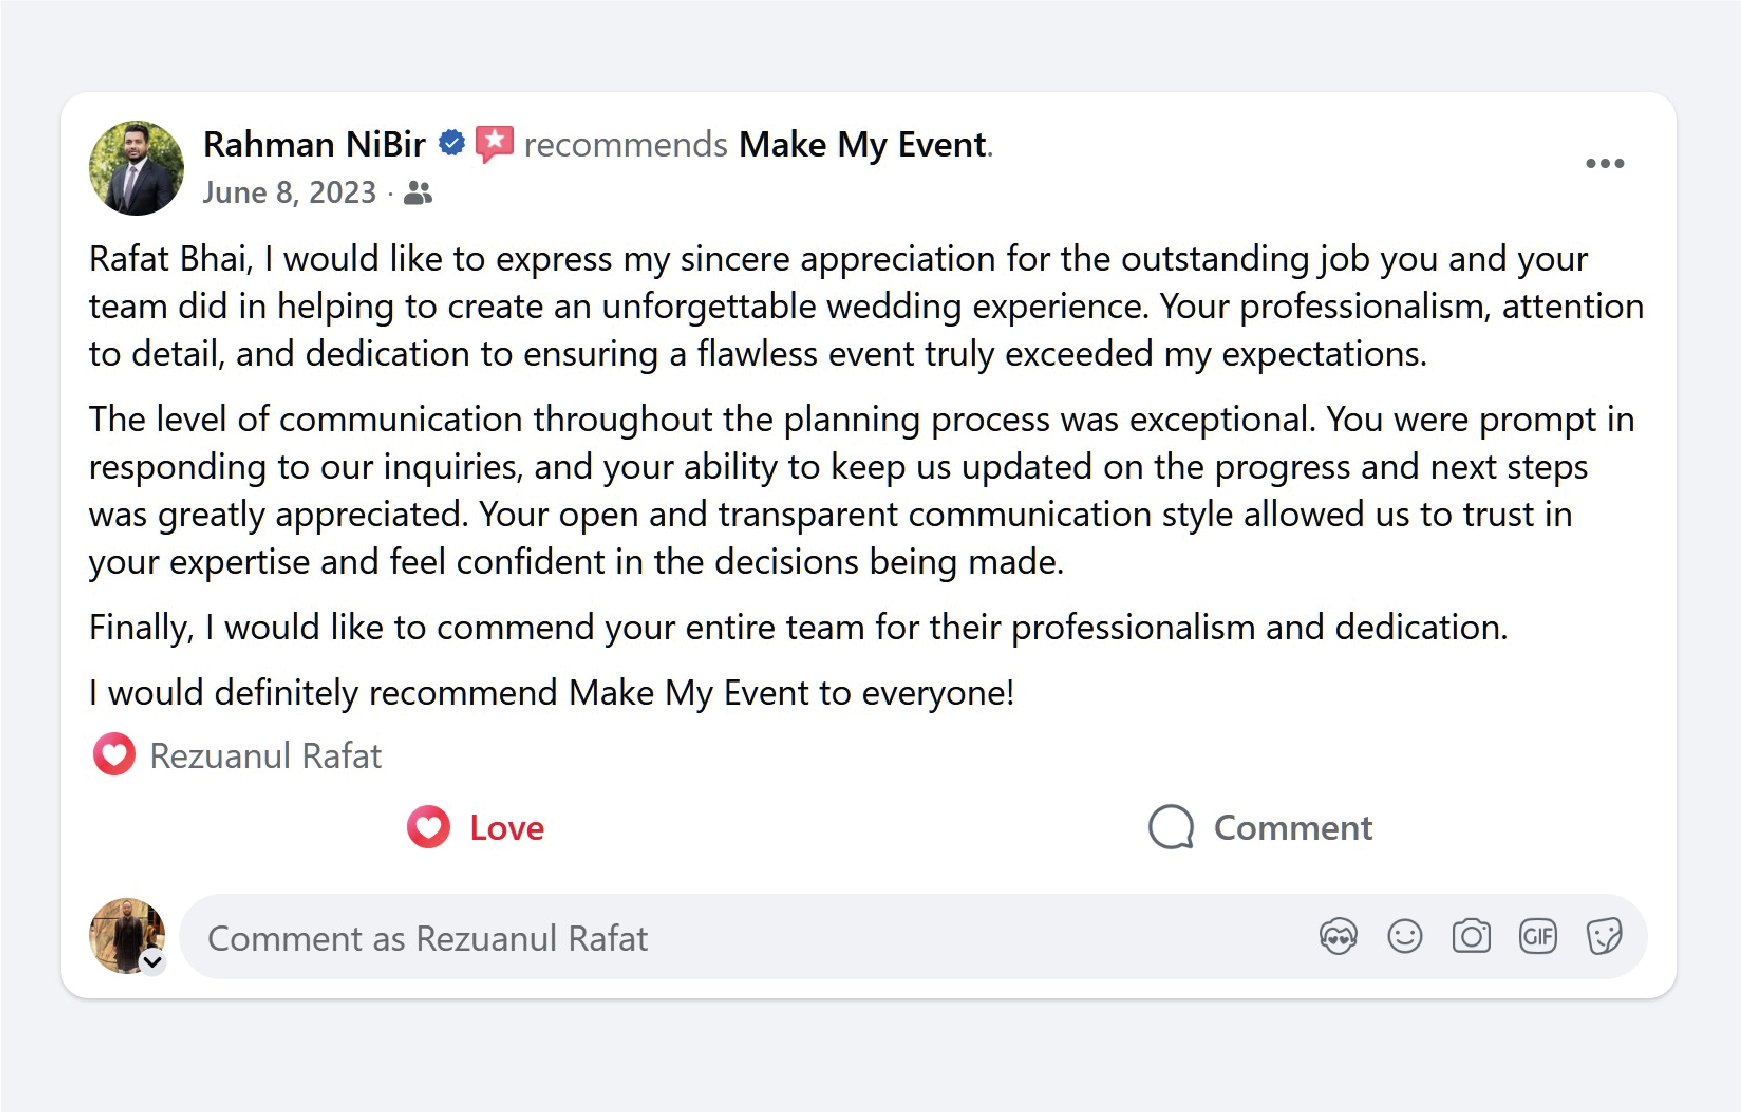Open the Make My Event page link
The image size is (1741, 1112).
click(863, 145)
